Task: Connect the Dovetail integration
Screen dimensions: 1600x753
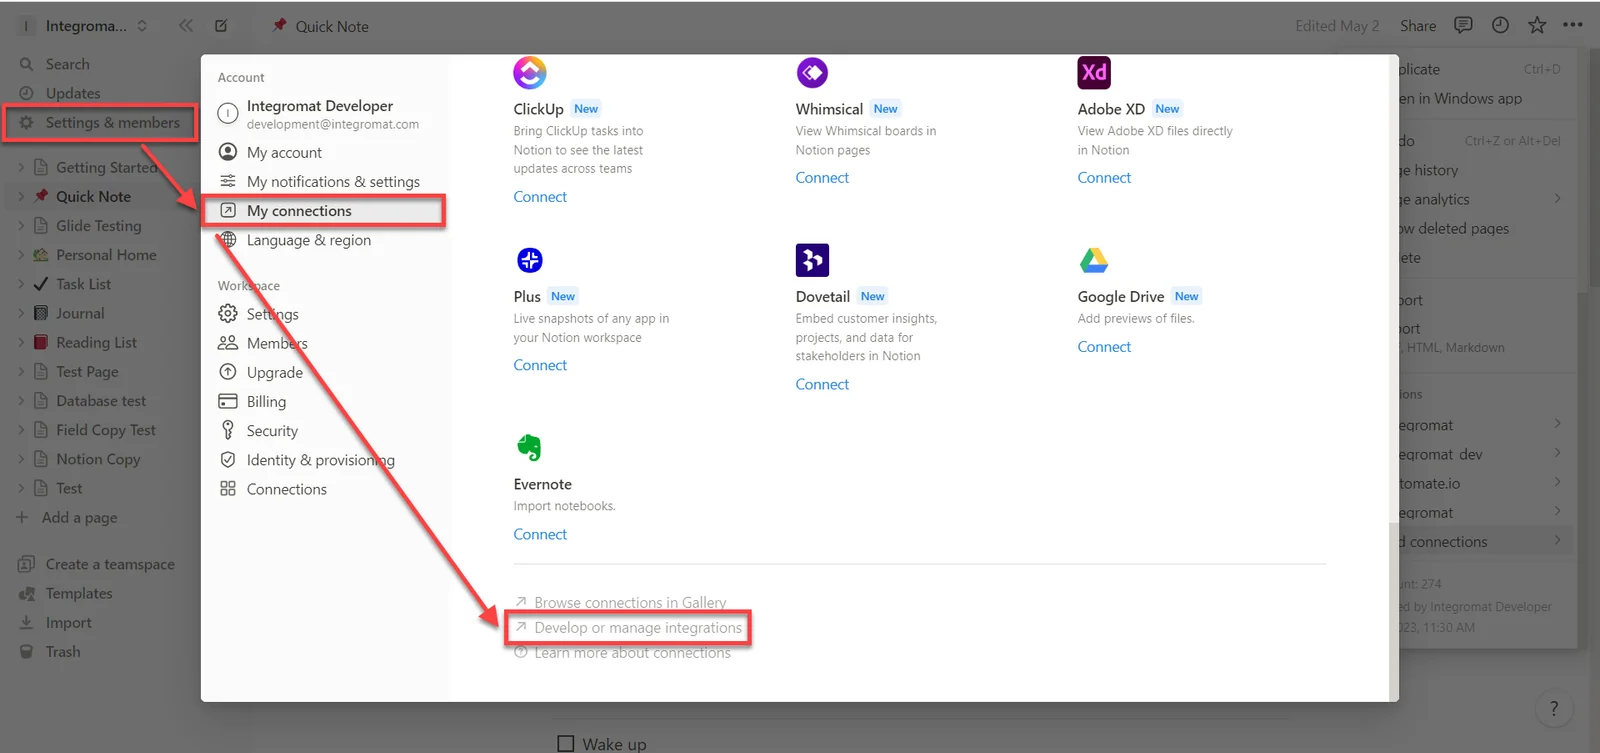Action: (x=822, y=385)
